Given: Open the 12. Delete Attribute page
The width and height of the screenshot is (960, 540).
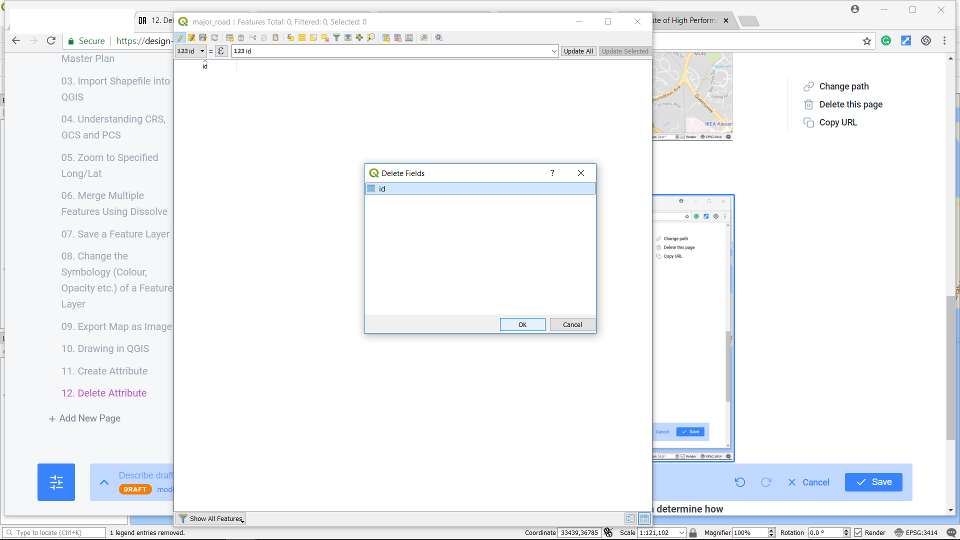Looking at the screenshot, I should (x=104, y=393).
